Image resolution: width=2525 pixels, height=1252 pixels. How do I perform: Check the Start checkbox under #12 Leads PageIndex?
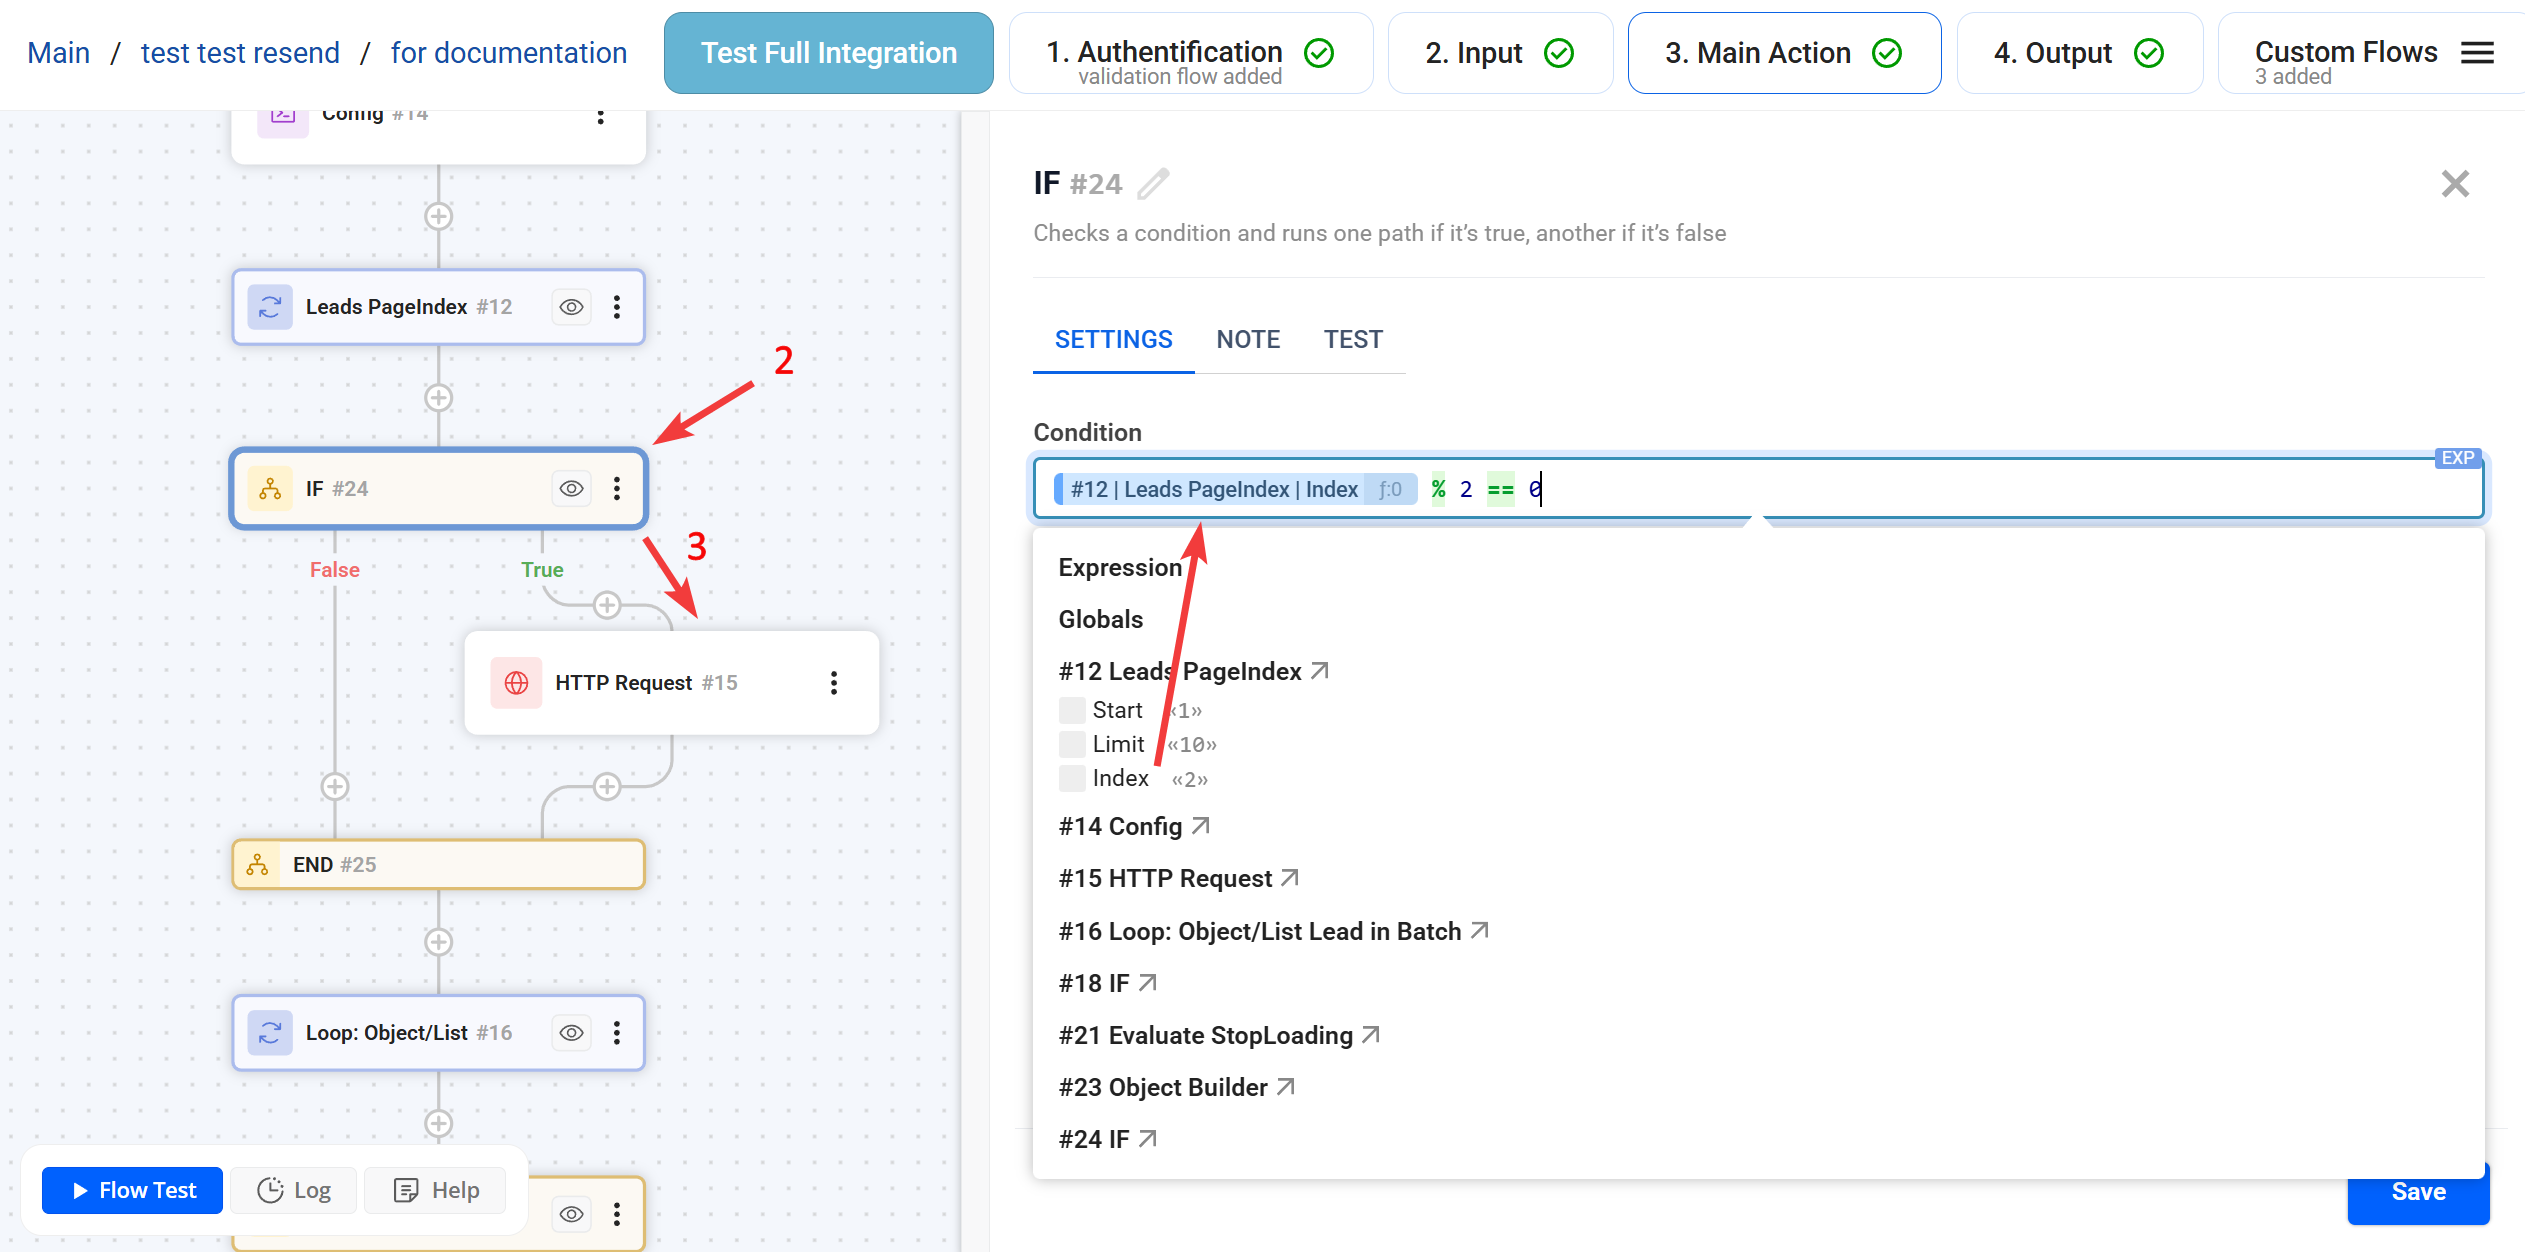click(1071, 709)
